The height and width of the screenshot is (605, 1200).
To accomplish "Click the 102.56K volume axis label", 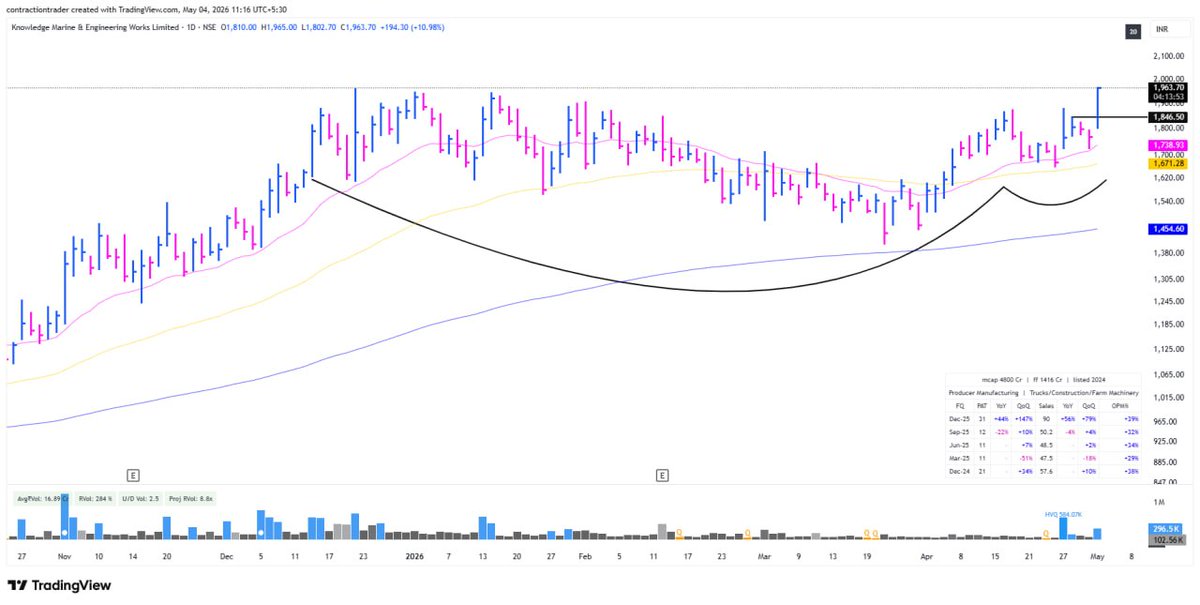I will click(1169, 540).
